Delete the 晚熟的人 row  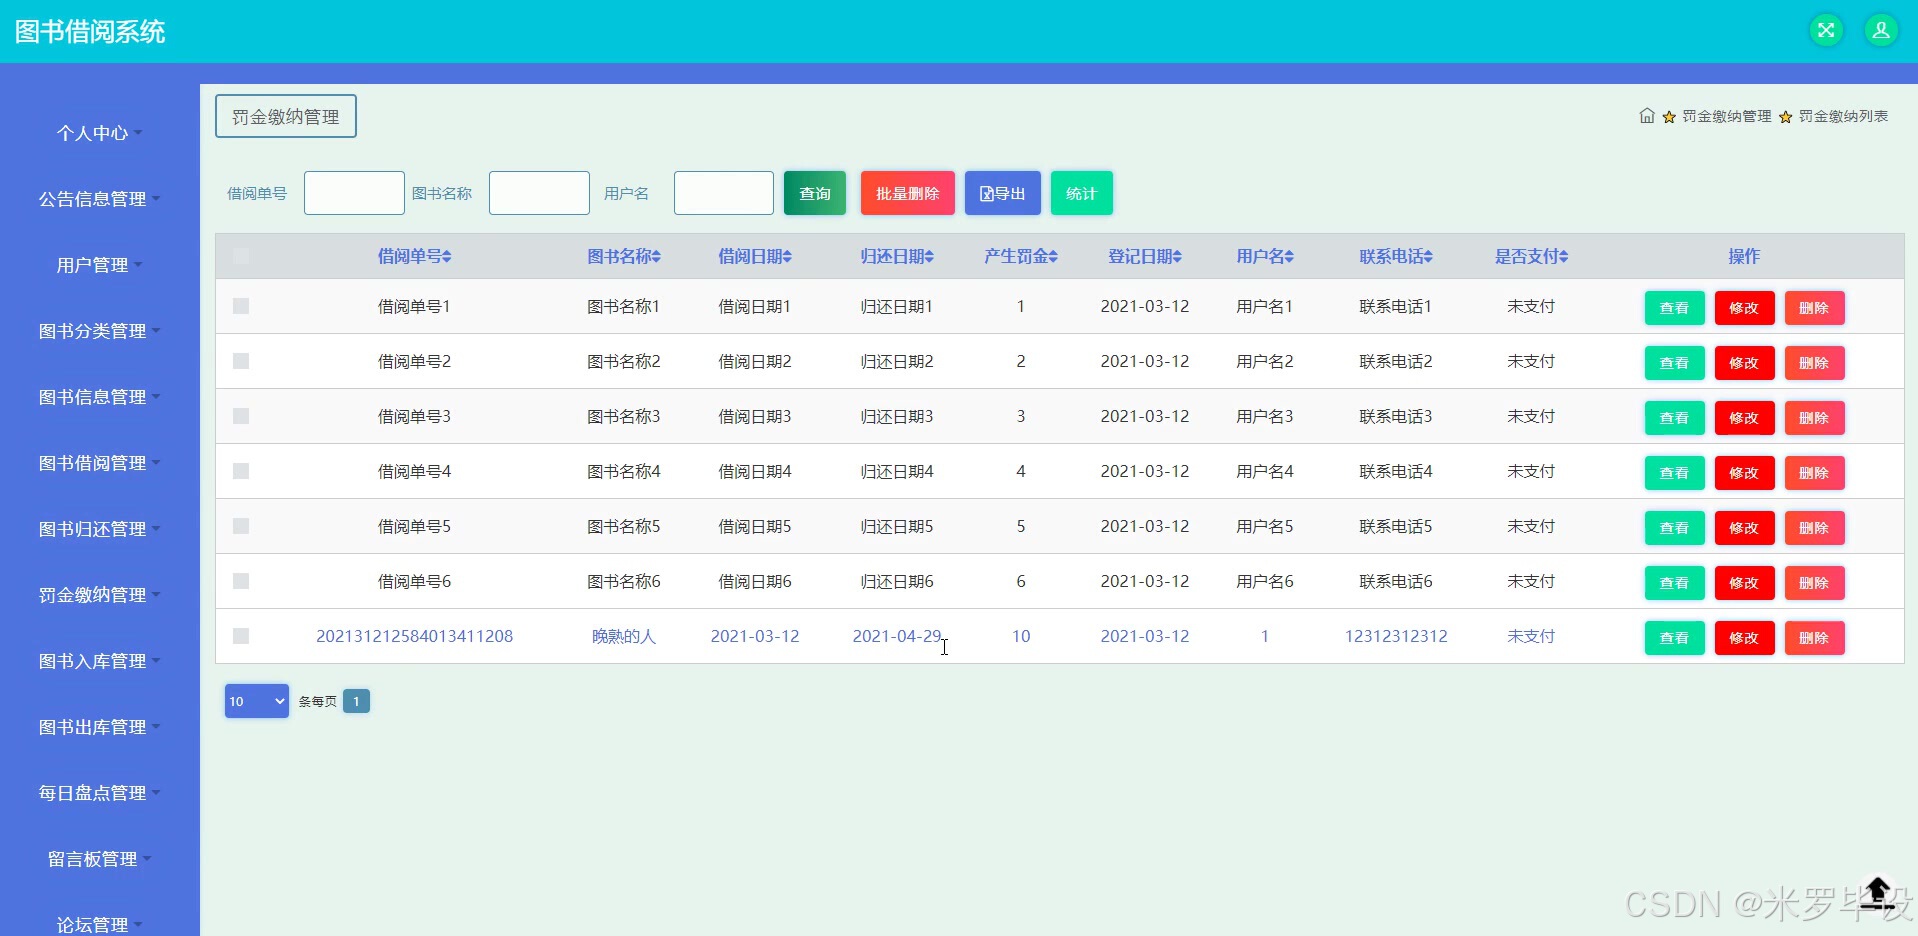click(1814, 638)
